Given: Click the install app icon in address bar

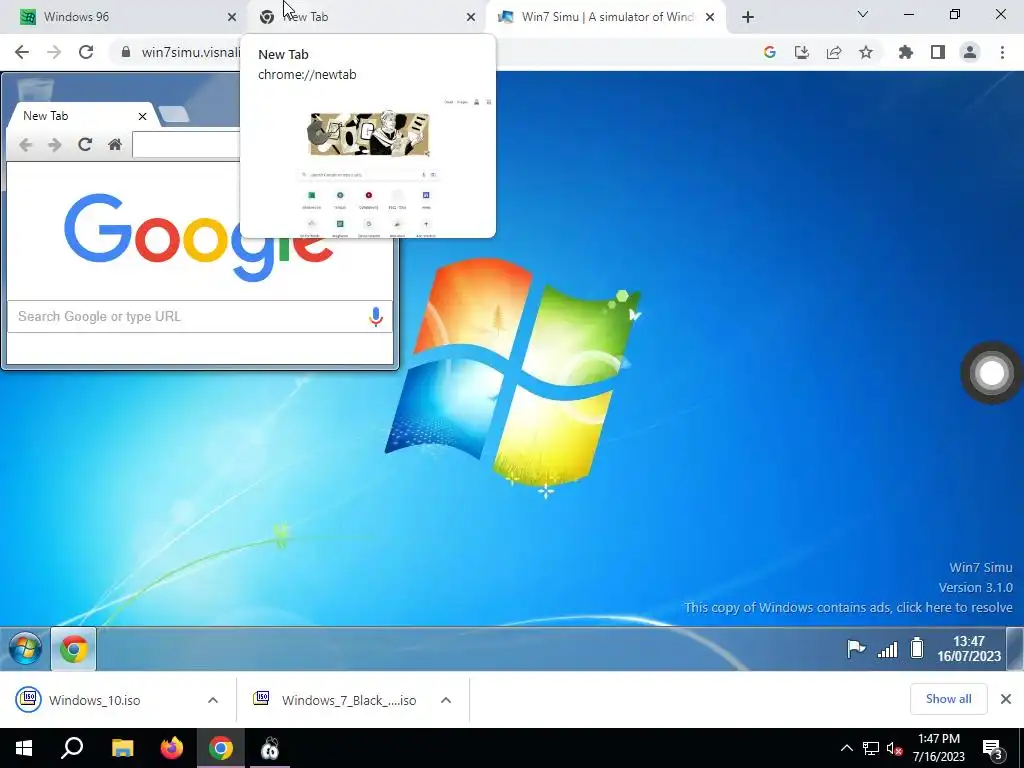Looking at the screenshot, I should [x=802, y=52].
